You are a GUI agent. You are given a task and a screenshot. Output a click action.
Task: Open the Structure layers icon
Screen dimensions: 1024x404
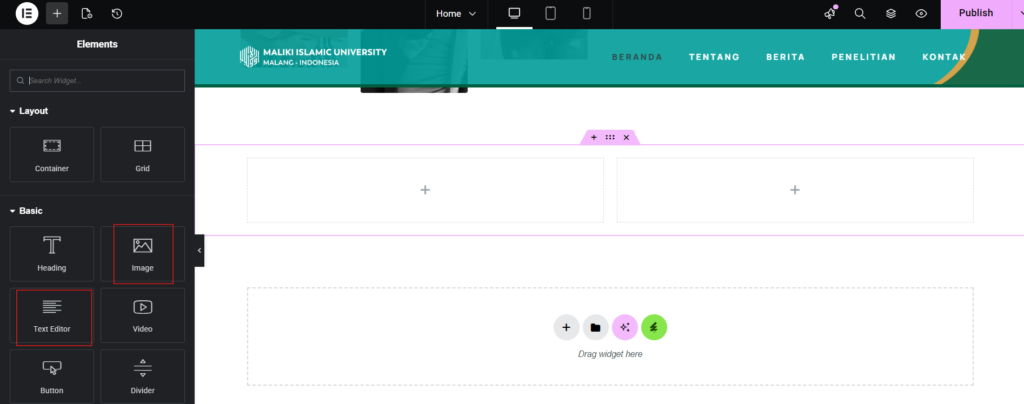click(890, 14)
